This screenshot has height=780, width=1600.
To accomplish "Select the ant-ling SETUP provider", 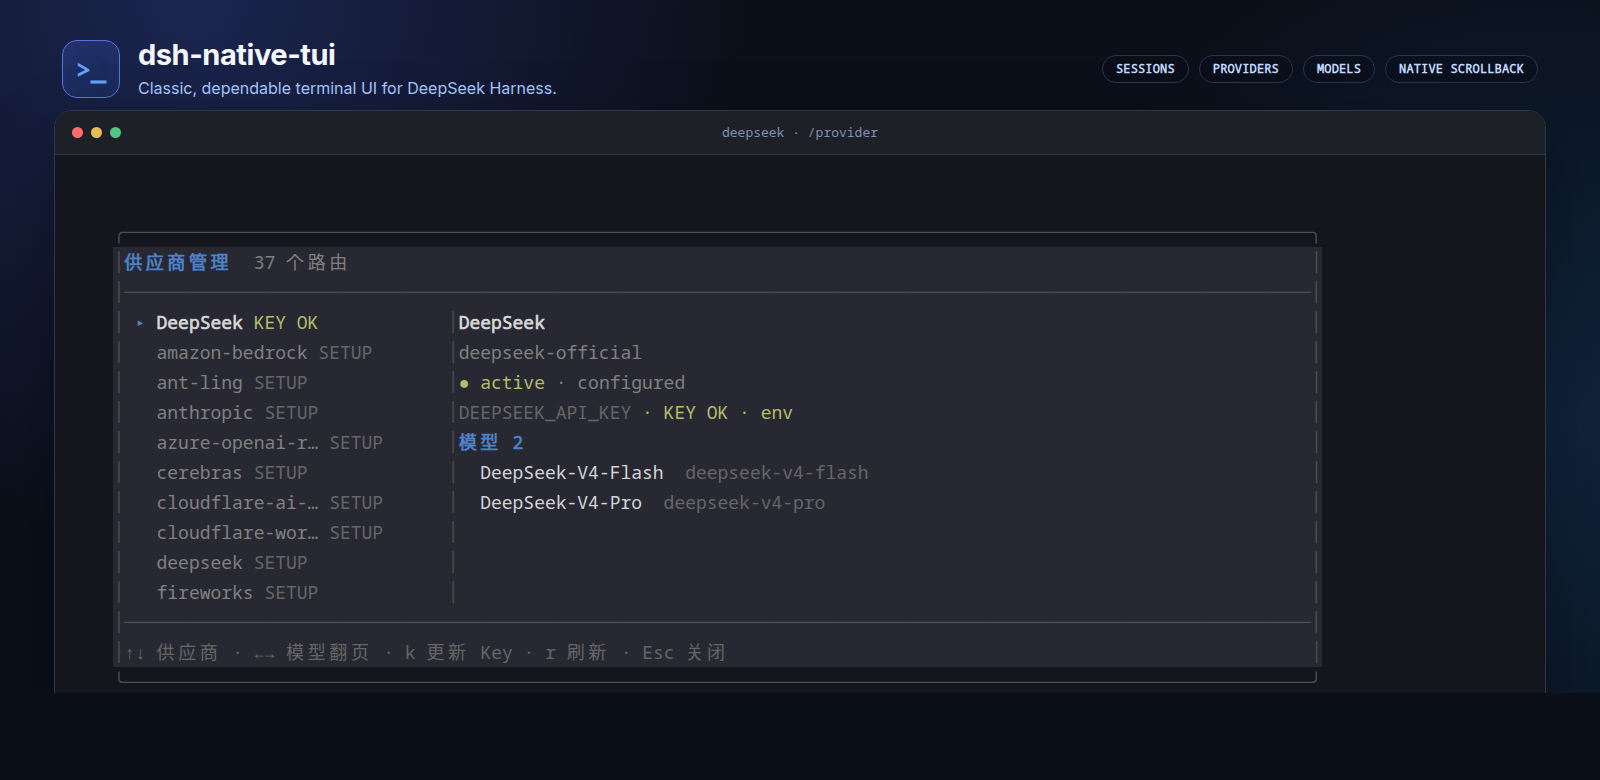I will point(232,383).
